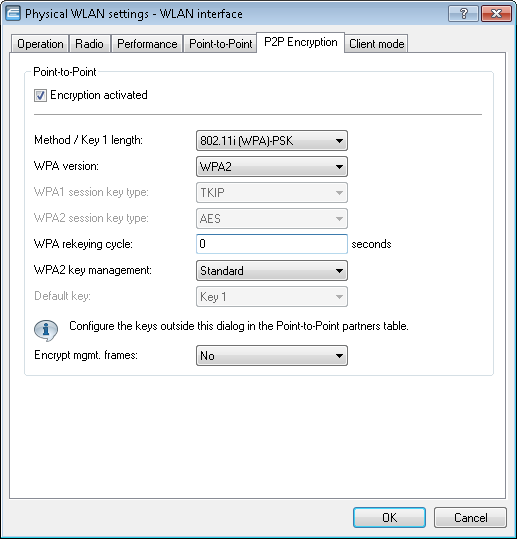Open the WPA2 key management dropdown
The width and height of the screenshot is (517, 539).
(272, 271)
